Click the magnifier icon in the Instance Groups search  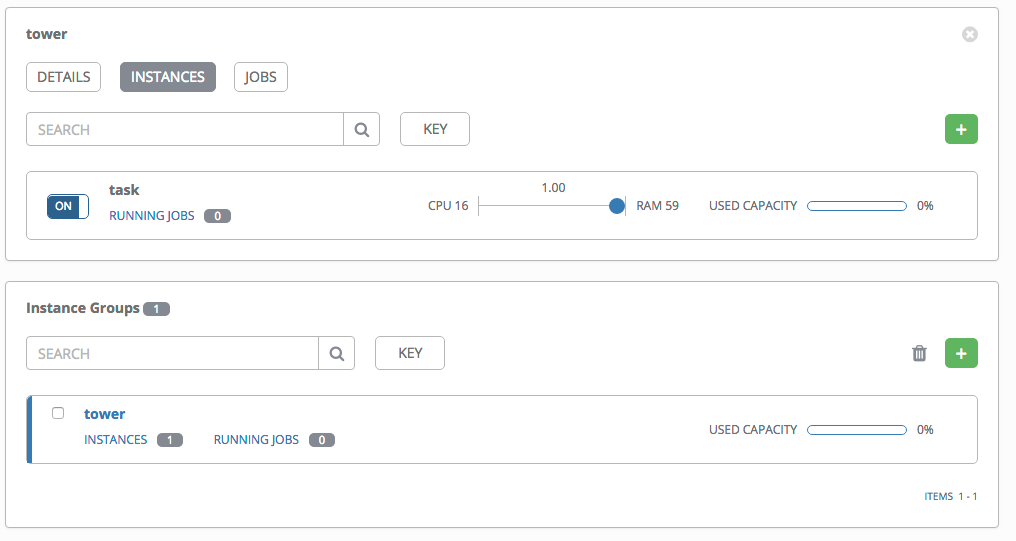[336, 353]
